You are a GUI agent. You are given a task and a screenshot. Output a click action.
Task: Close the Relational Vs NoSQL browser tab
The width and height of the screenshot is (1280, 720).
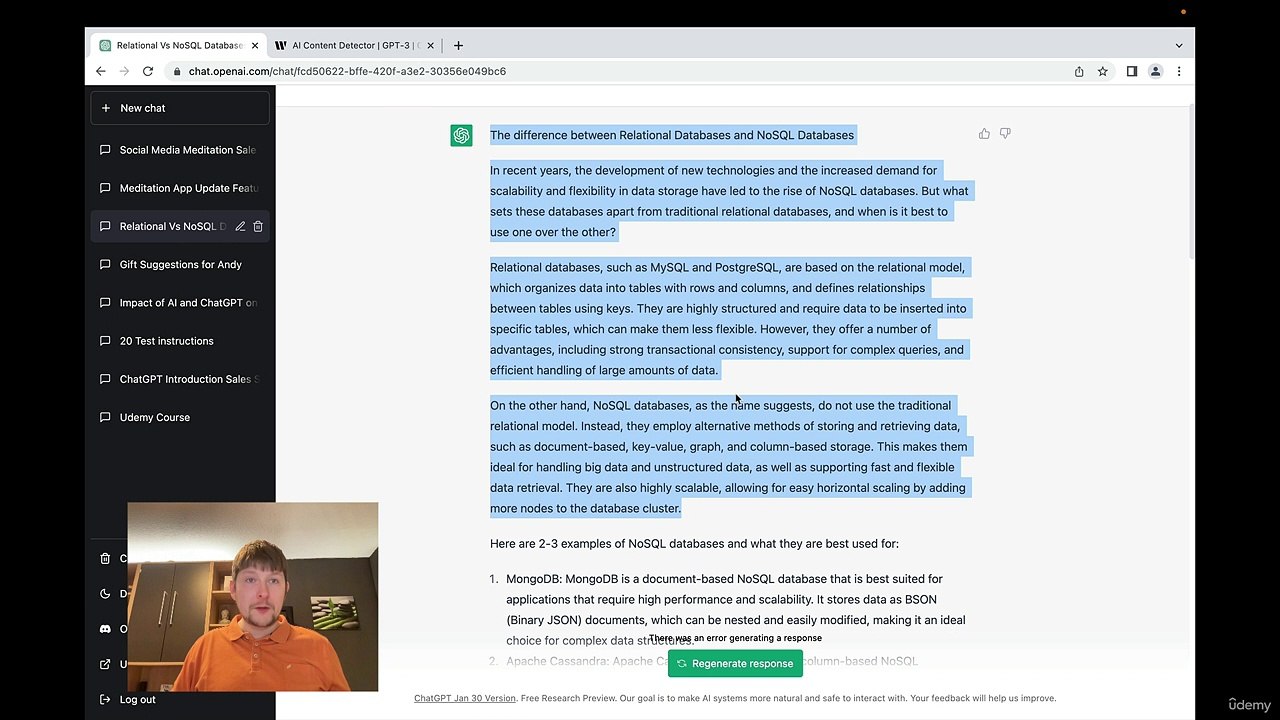(255, 45)
